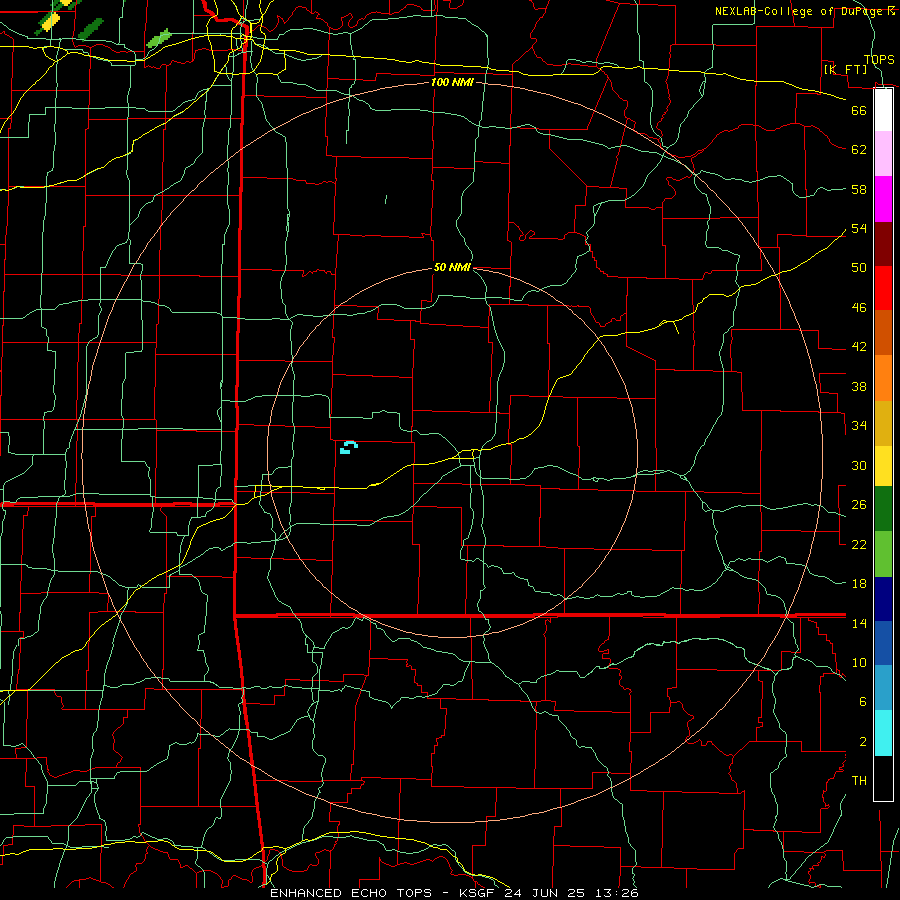900x900 pixels.
Task: Click the 34 legend value
Action: point(859,426)
